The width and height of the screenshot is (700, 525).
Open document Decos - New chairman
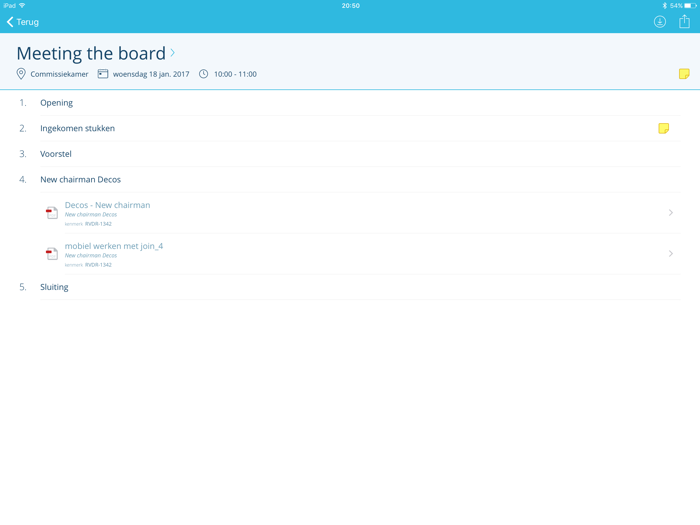click(360, 213)
